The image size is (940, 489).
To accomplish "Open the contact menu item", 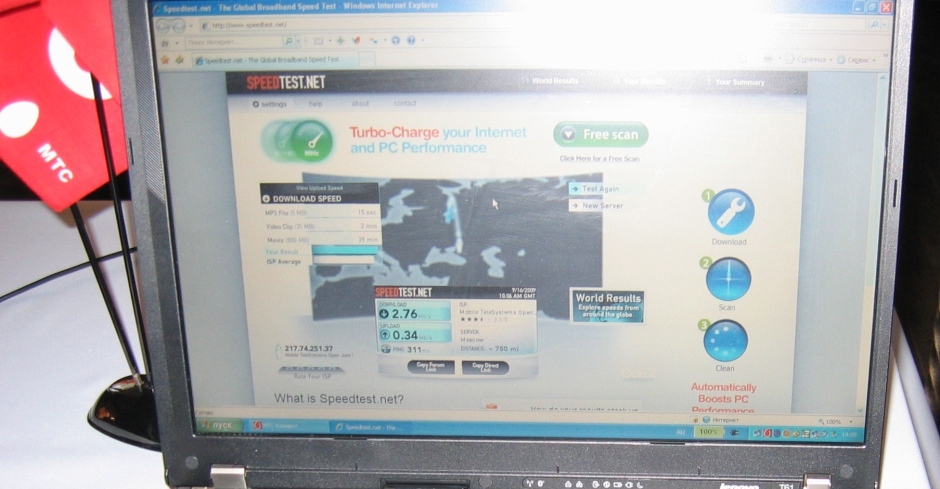I will tap(405, 103).
